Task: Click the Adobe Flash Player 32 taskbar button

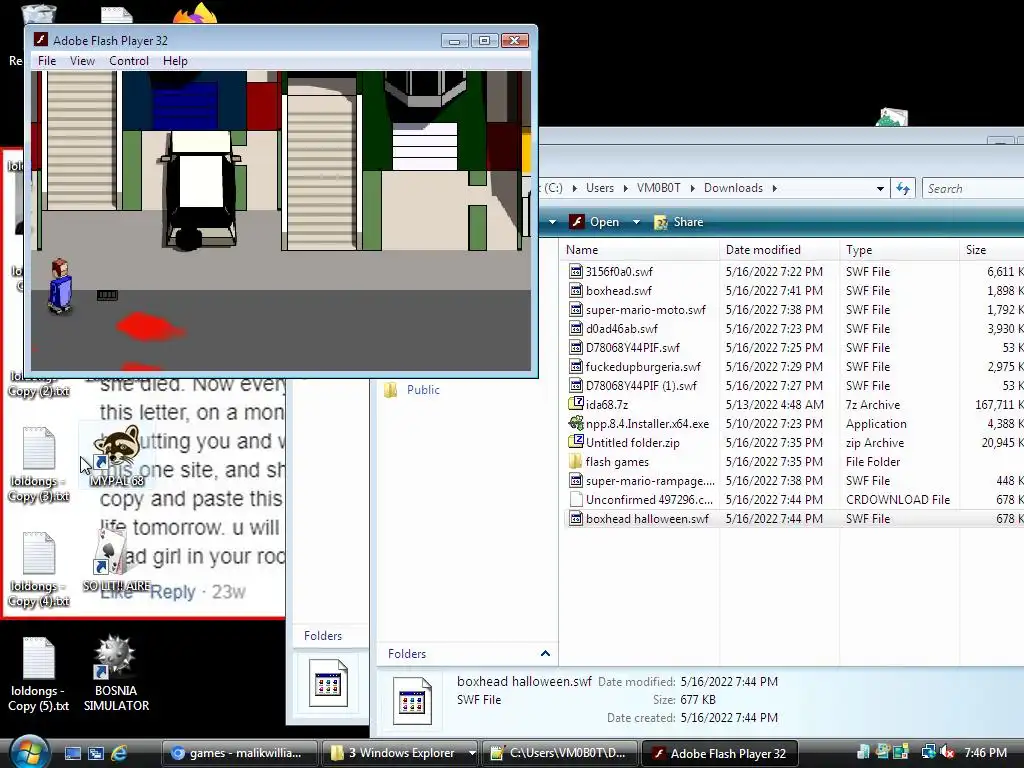Action: tap(720, 753)
